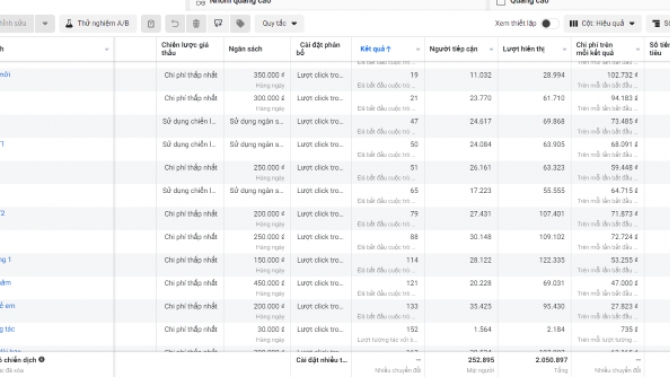This screenshot has height=377, width=670.
Task: Open the 'Cột: Hiệu quả' columns dropdown
Action: coord(602,24)
